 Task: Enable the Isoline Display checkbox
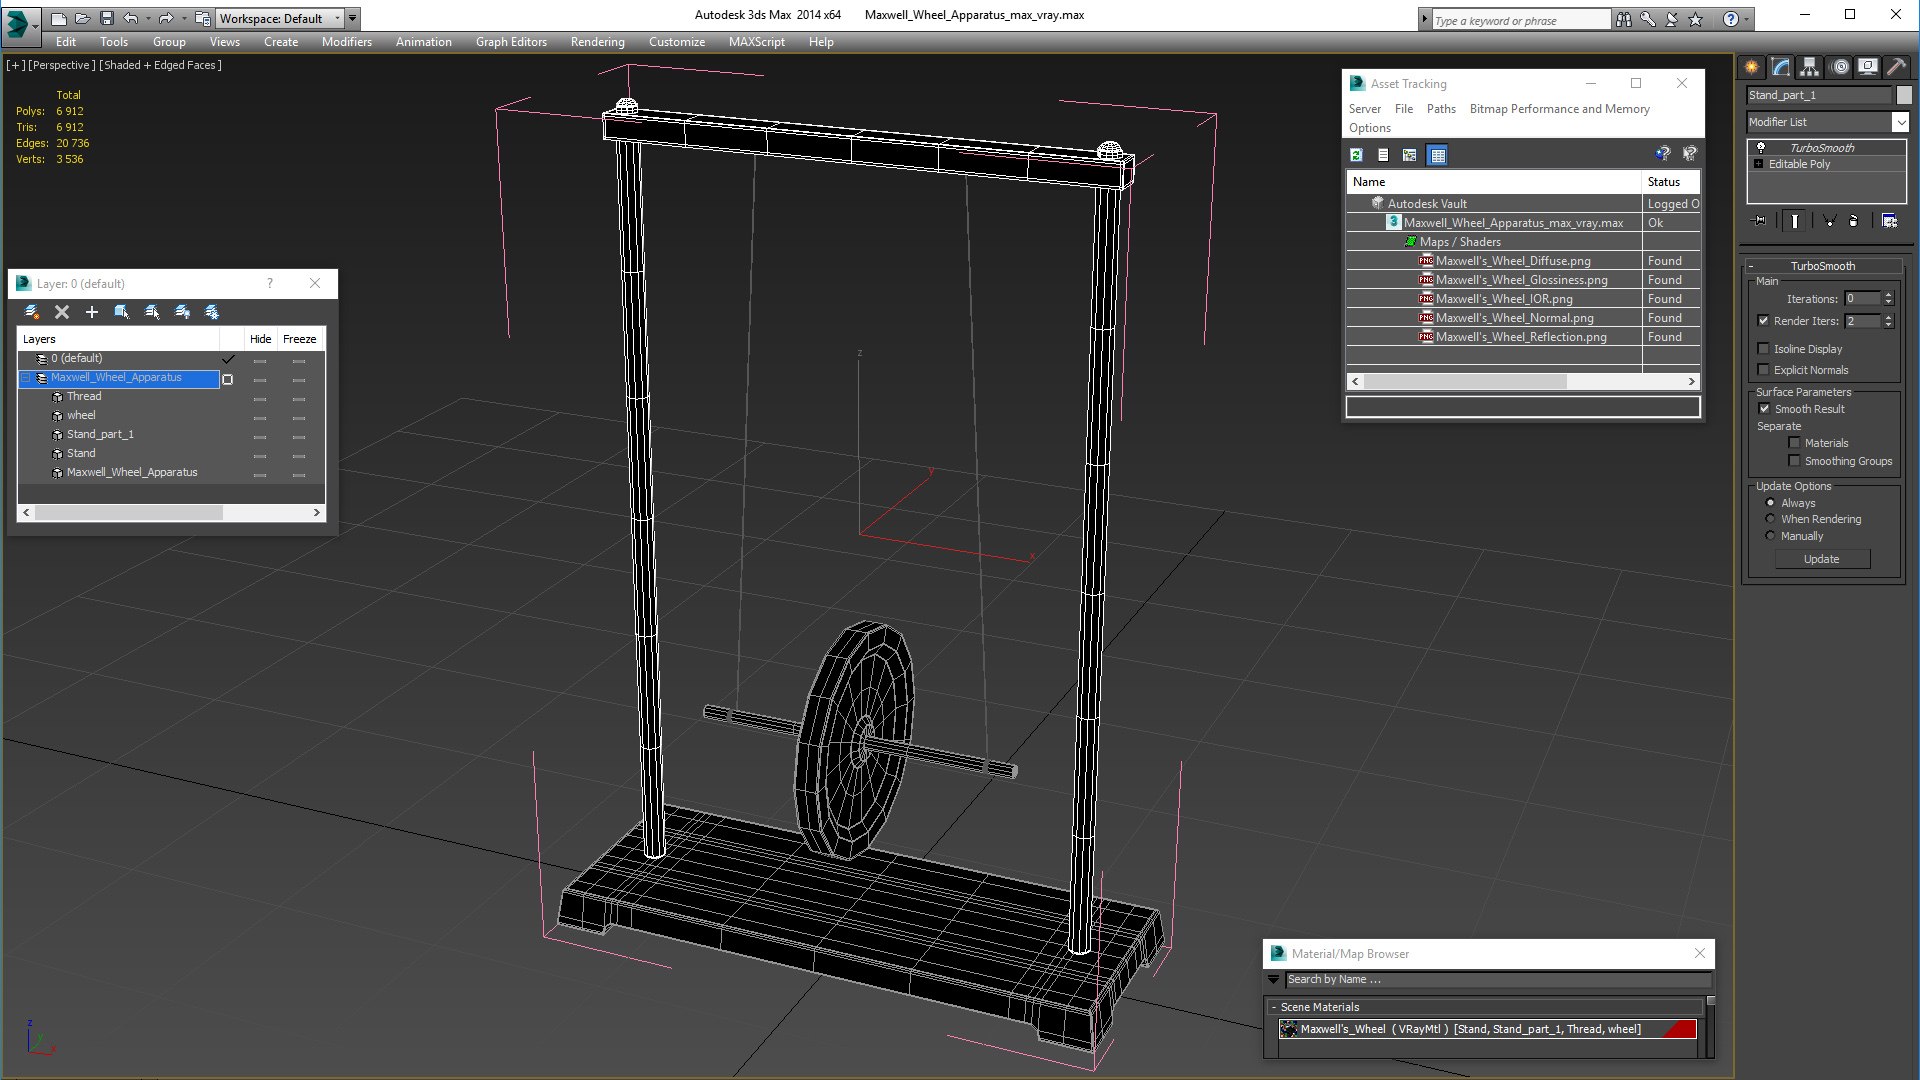pyautogui.click(x=1764, y=349)
